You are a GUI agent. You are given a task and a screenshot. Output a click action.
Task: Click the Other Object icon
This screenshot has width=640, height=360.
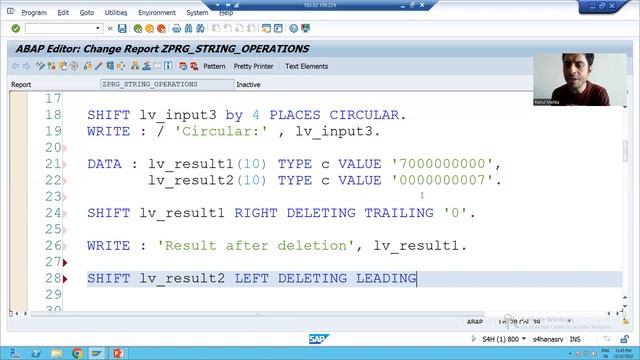[x=62, y=66]
